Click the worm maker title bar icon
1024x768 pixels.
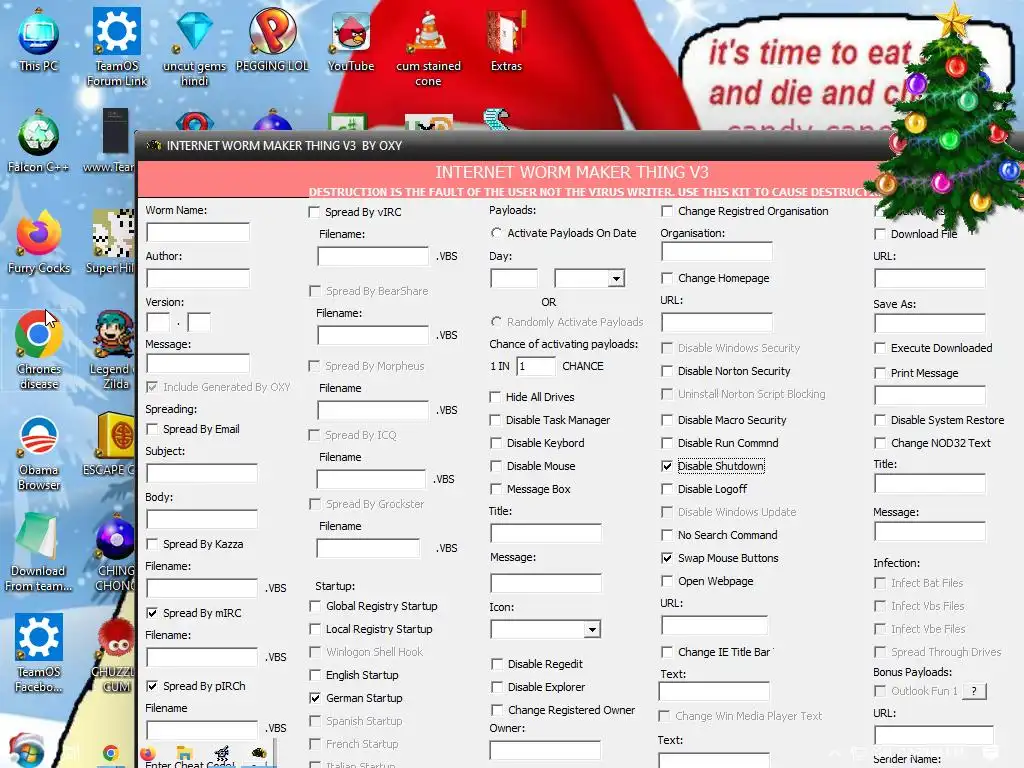click(x=154, y=145)
